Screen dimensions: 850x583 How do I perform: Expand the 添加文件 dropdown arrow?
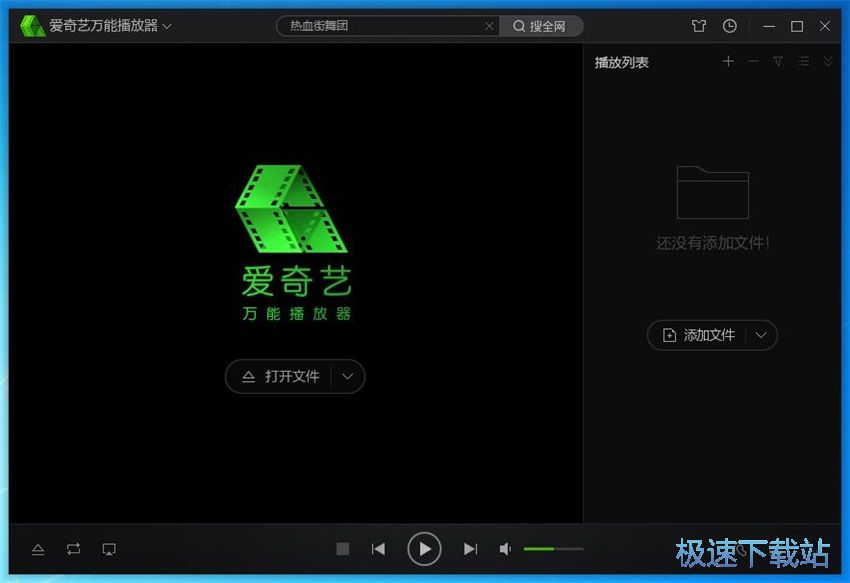761,335
